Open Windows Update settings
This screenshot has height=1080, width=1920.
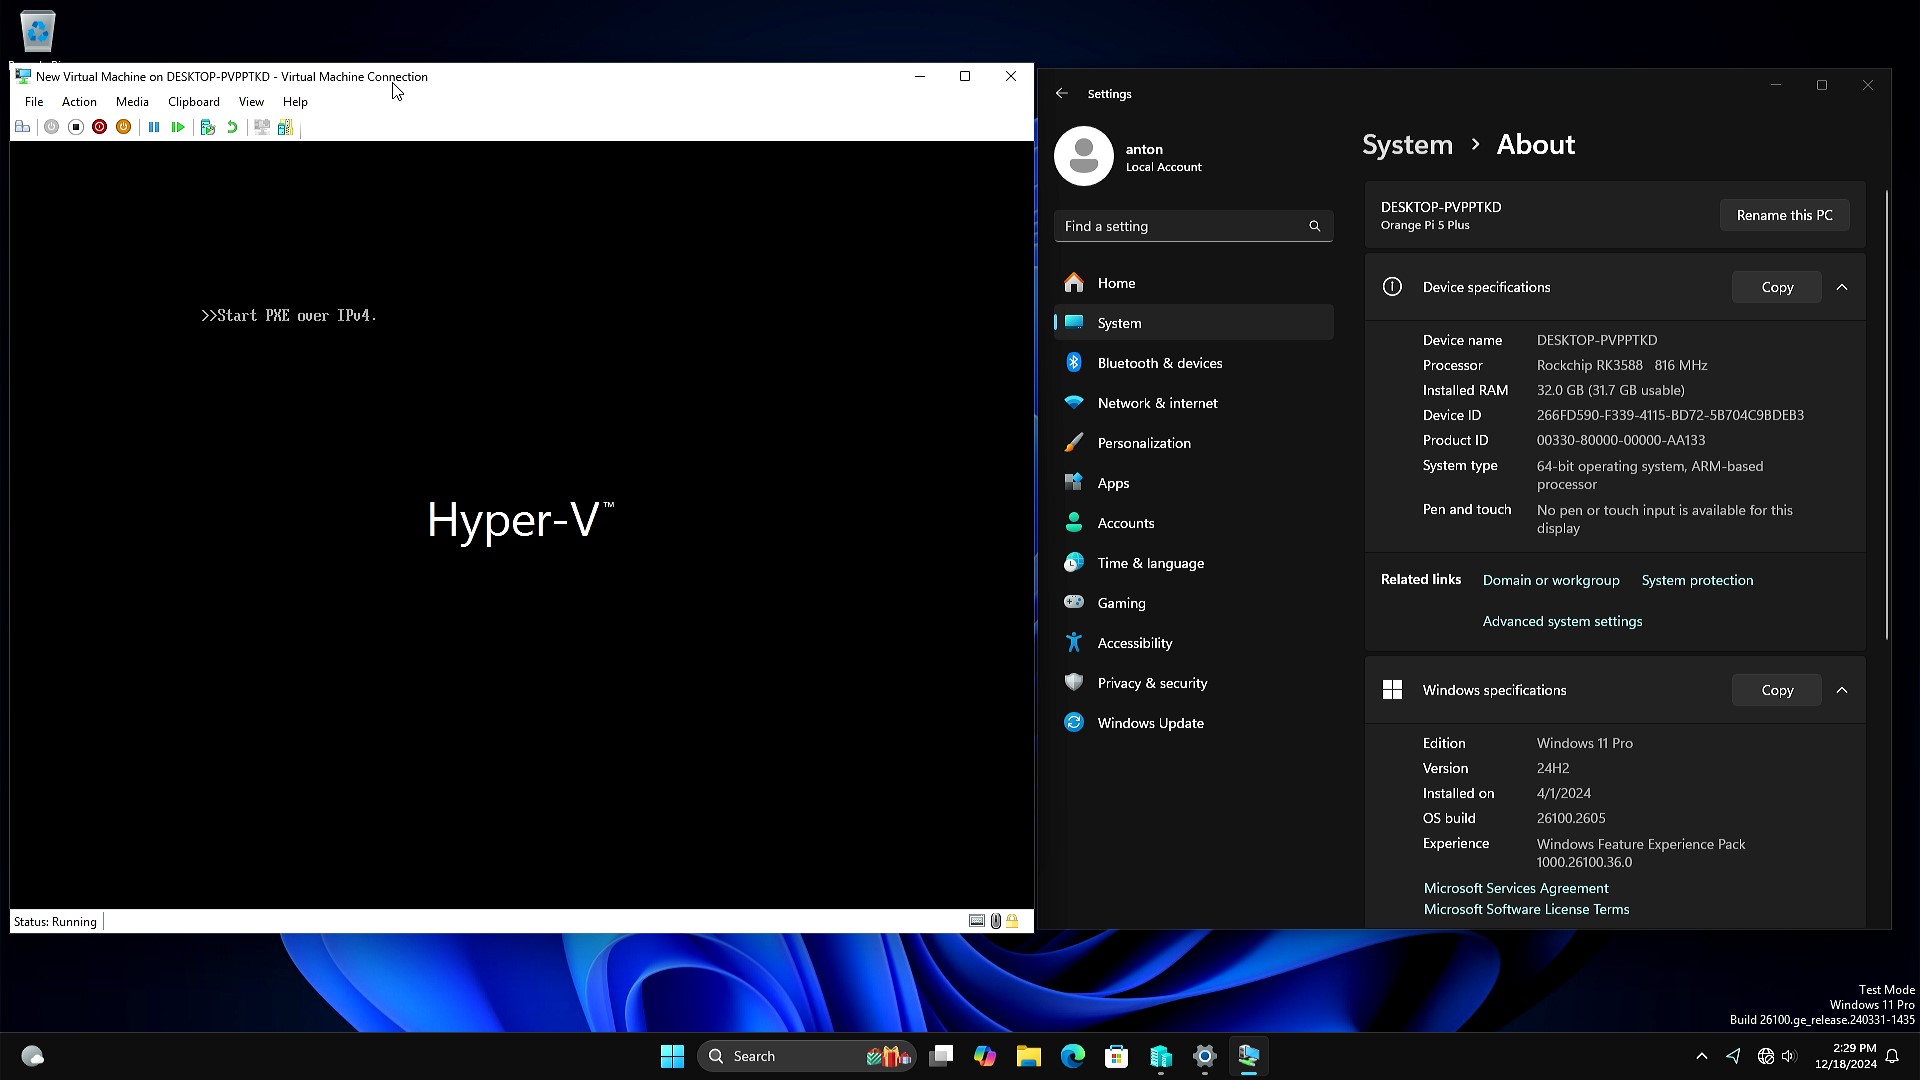coord(1193,723)
